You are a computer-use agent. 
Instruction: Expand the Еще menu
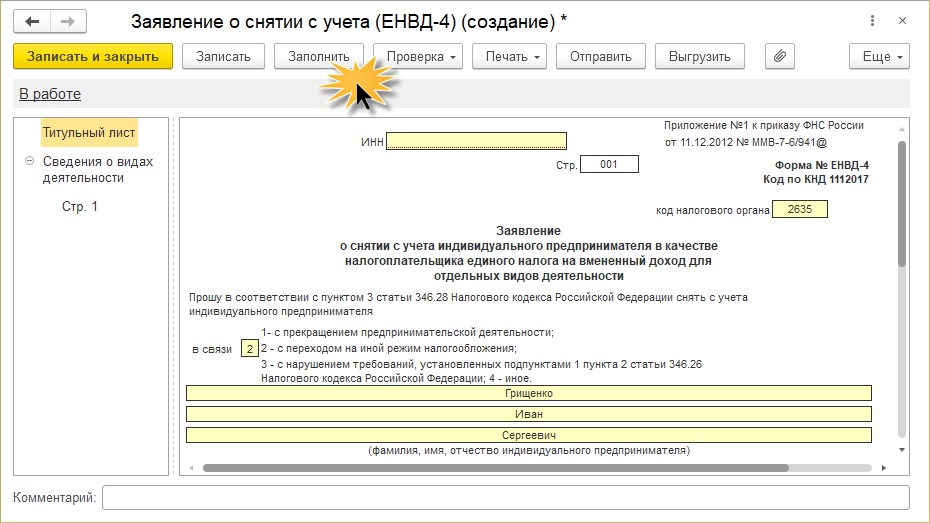[x=879, y=56]
